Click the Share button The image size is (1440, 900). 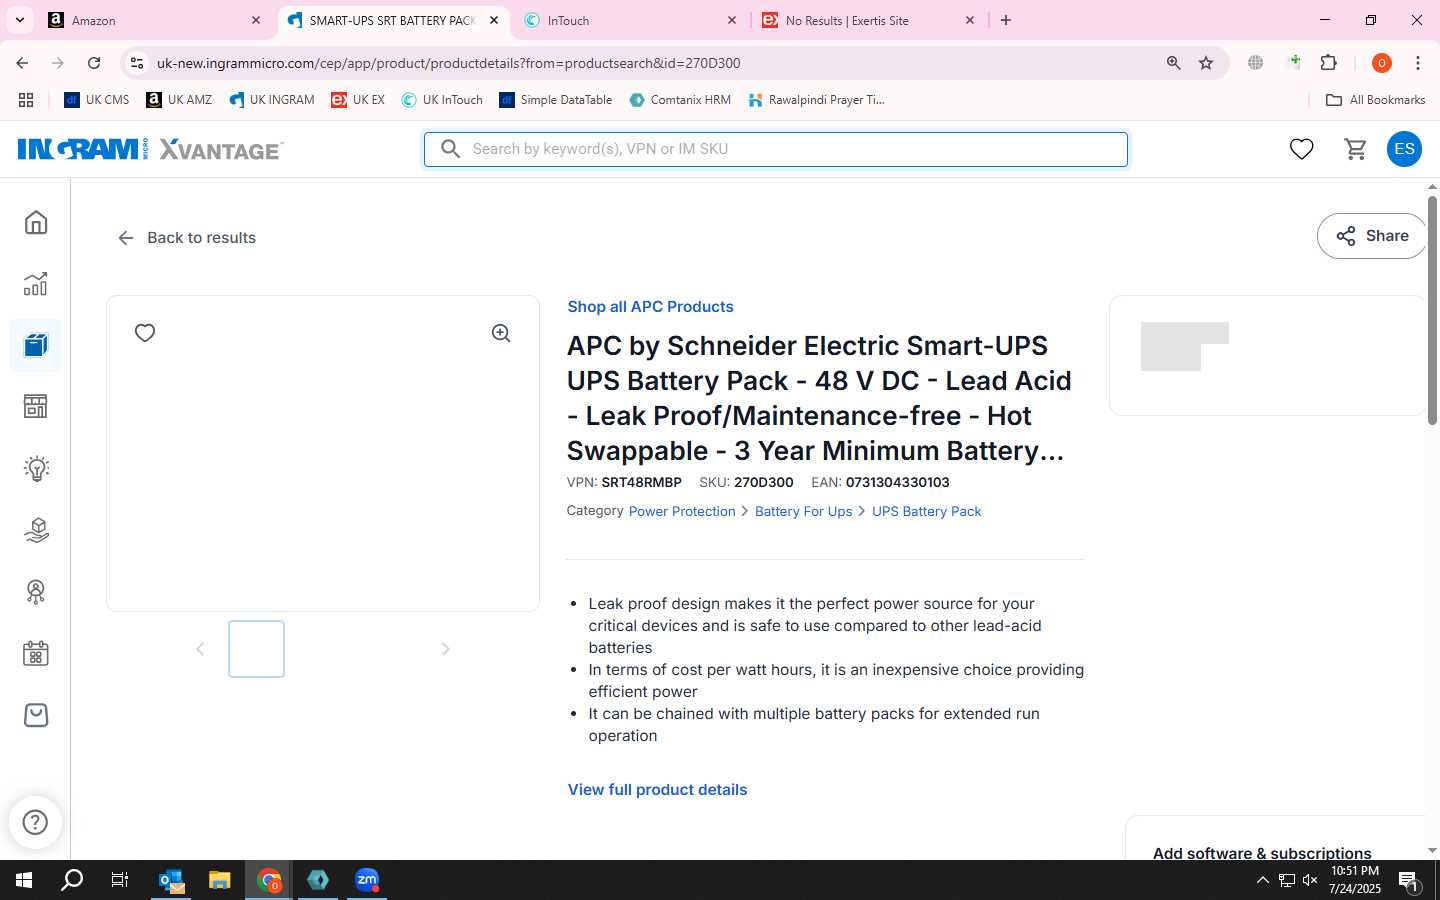1372,236
